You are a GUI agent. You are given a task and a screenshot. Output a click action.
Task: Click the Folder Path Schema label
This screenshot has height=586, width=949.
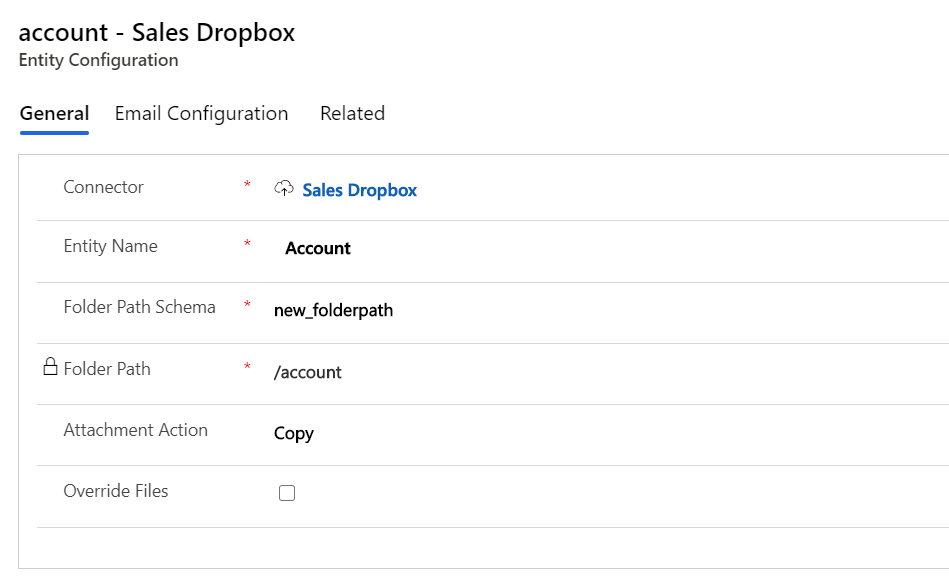[x=140, y=307]
